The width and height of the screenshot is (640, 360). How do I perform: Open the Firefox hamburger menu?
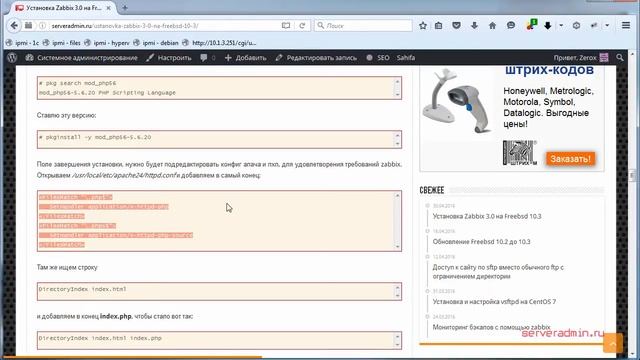click(x=626, y=25)
